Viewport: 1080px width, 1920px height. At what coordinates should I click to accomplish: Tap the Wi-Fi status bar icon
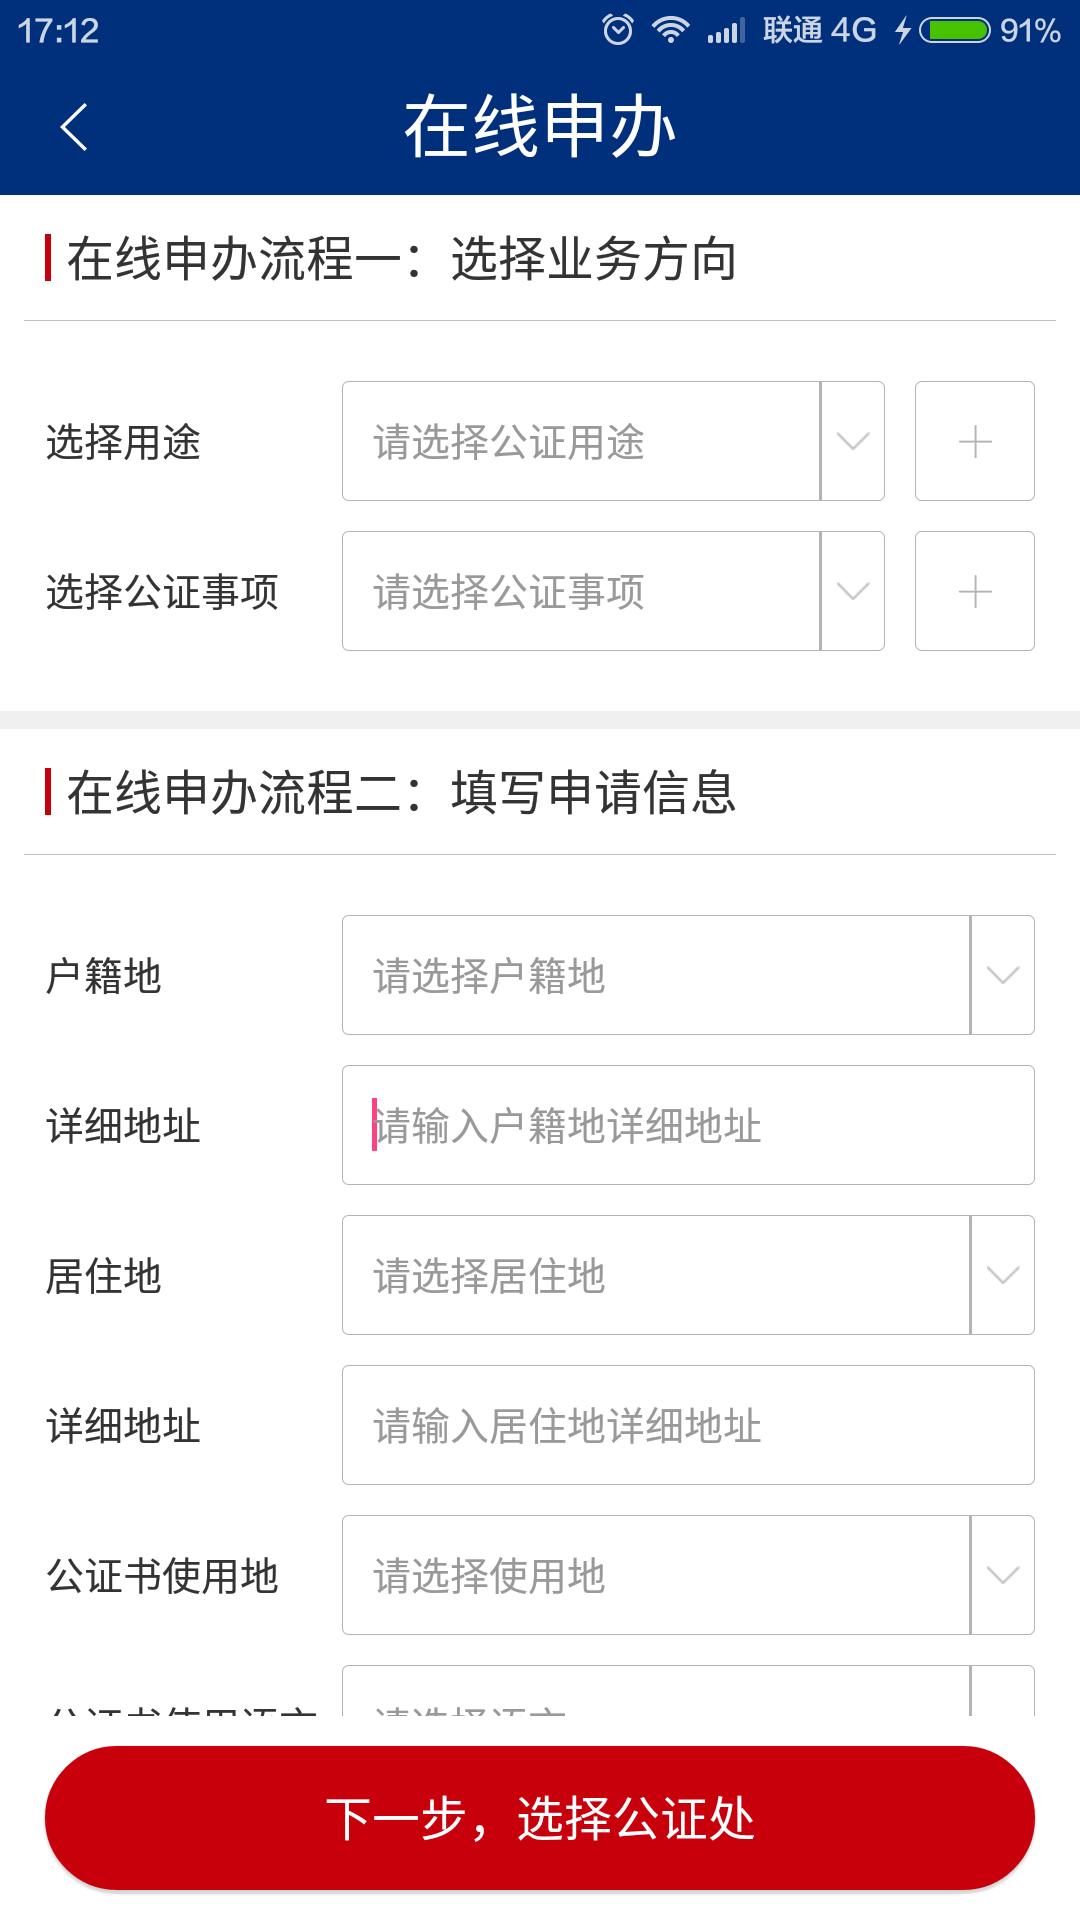(669, 30)
